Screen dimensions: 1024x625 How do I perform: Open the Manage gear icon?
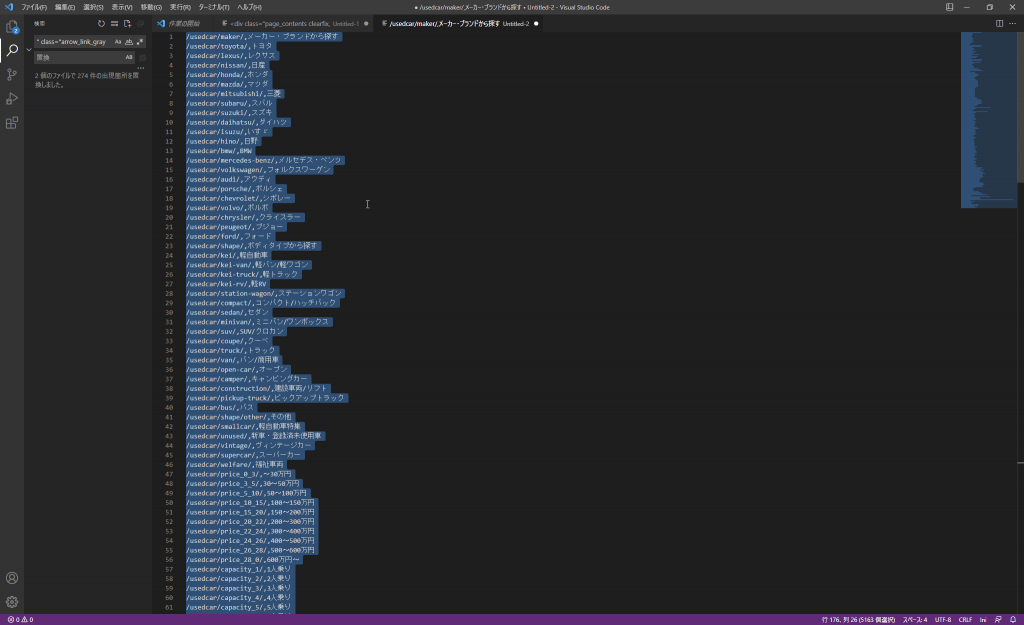pyautogui.click(x=12, y=602)
